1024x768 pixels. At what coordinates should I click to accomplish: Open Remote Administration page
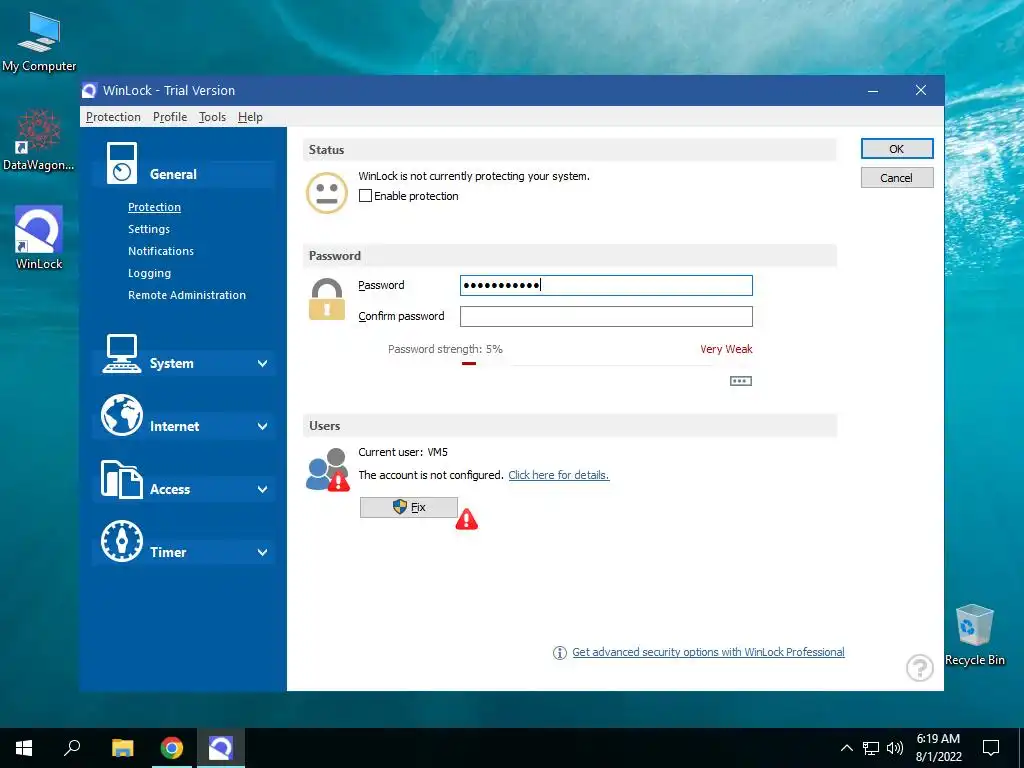click(187, 295)
